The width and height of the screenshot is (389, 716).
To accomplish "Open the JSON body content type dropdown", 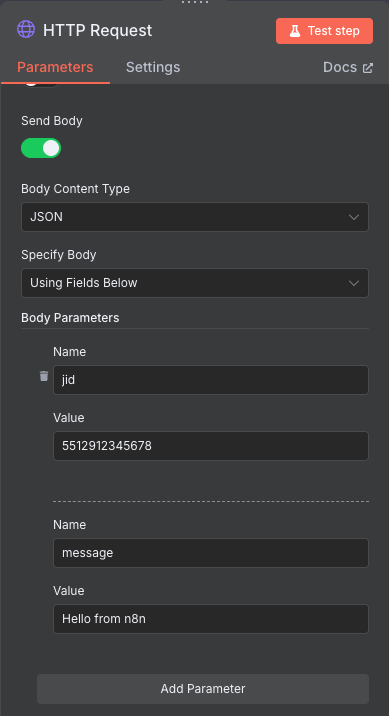I will 195,217.
